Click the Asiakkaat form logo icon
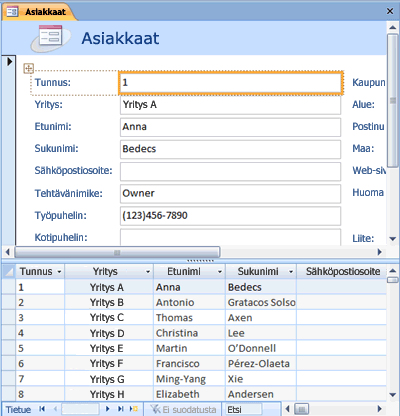Viewport: 400px width, 416px height. tap(51, 38)
